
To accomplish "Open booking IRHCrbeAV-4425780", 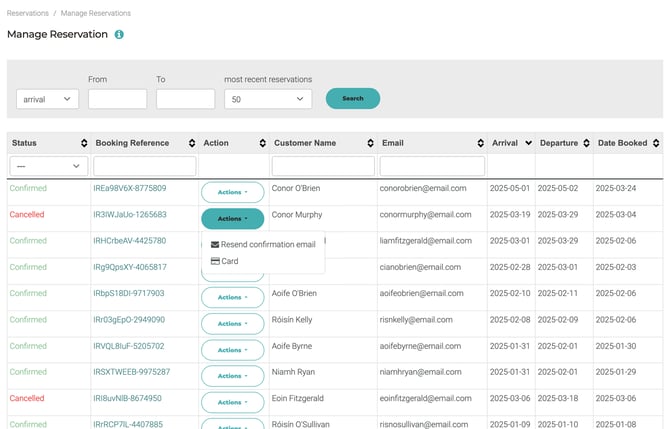I will pos(129,241).
